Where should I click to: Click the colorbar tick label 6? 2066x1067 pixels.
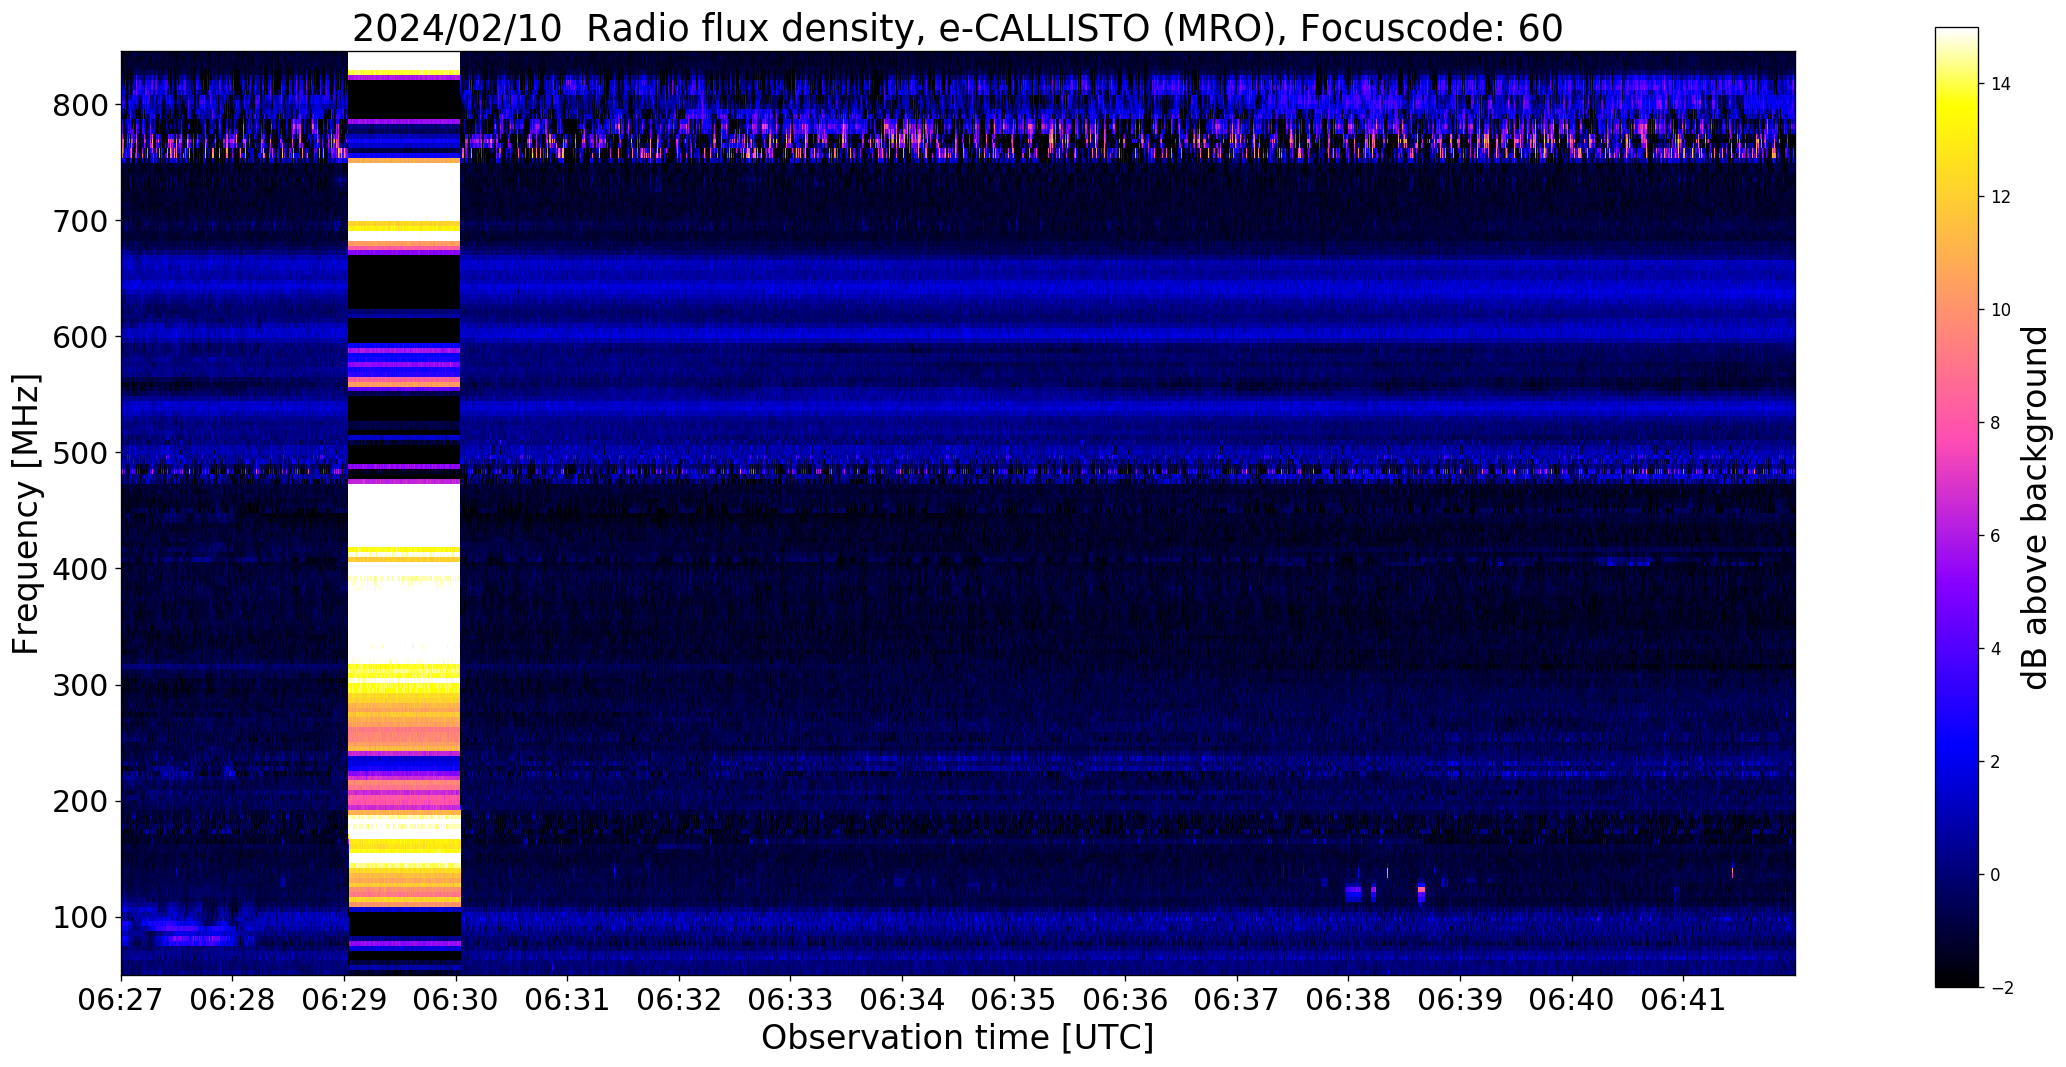pos(1995,536)
